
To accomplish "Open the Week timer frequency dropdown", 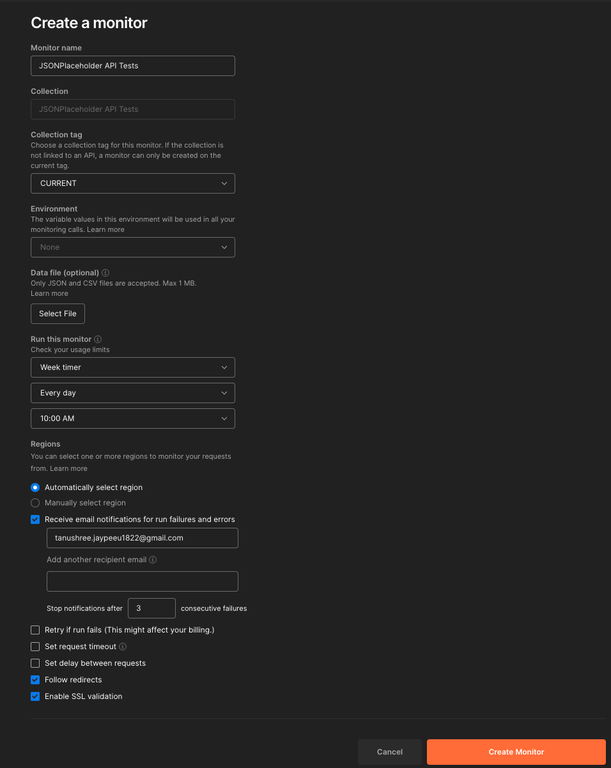I will [133, 367].
